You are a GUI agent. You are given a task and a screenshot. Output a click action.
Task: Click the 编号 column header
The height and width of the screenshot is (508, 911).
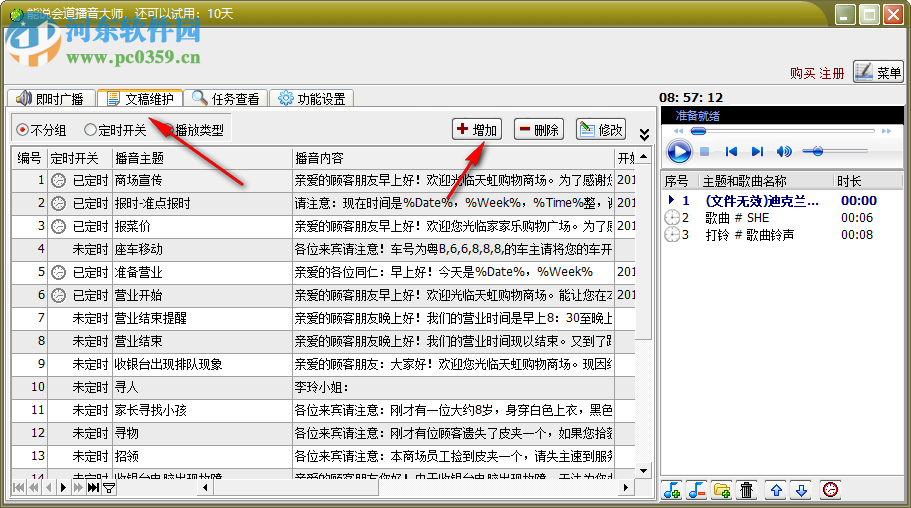tap(29, 158)
